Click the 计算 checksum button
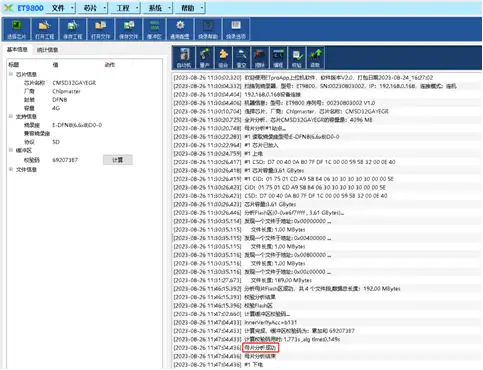483x370 pixels. point(118,160)
